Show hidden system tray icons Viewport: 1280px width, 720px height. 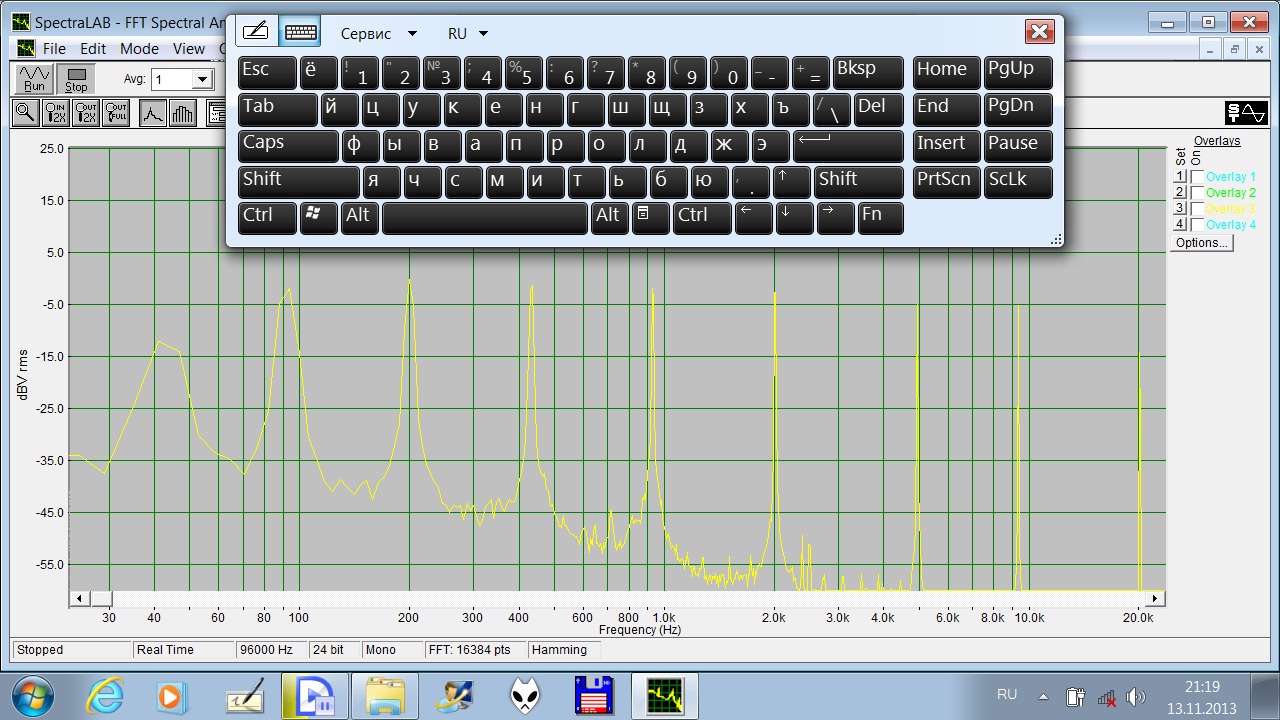click(x=1043, y=697)
